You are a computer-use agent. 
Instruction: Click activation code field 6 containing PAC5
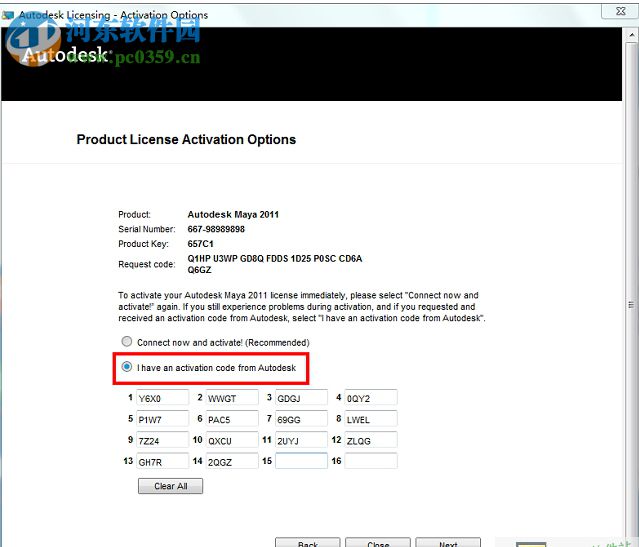232,419
